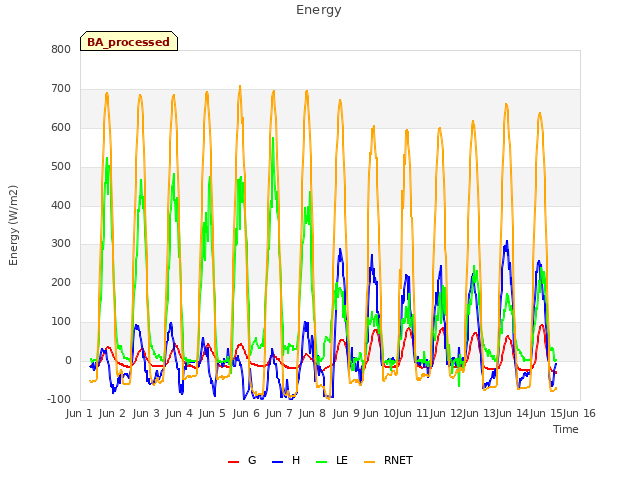Click the blue H legend color marker
This screenshot has width=640, height=480.
click(x=277, y=462)
